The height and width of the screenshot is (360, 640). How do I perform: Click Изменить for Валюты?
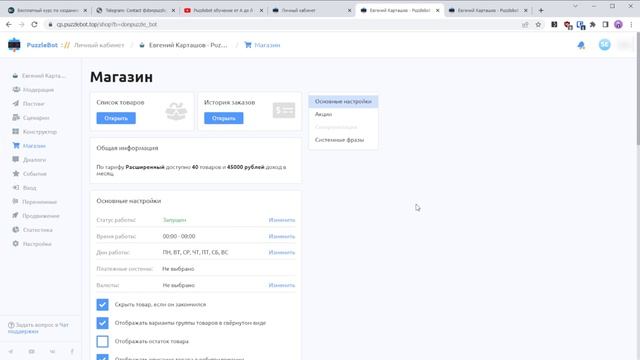[x=282, y=285]
